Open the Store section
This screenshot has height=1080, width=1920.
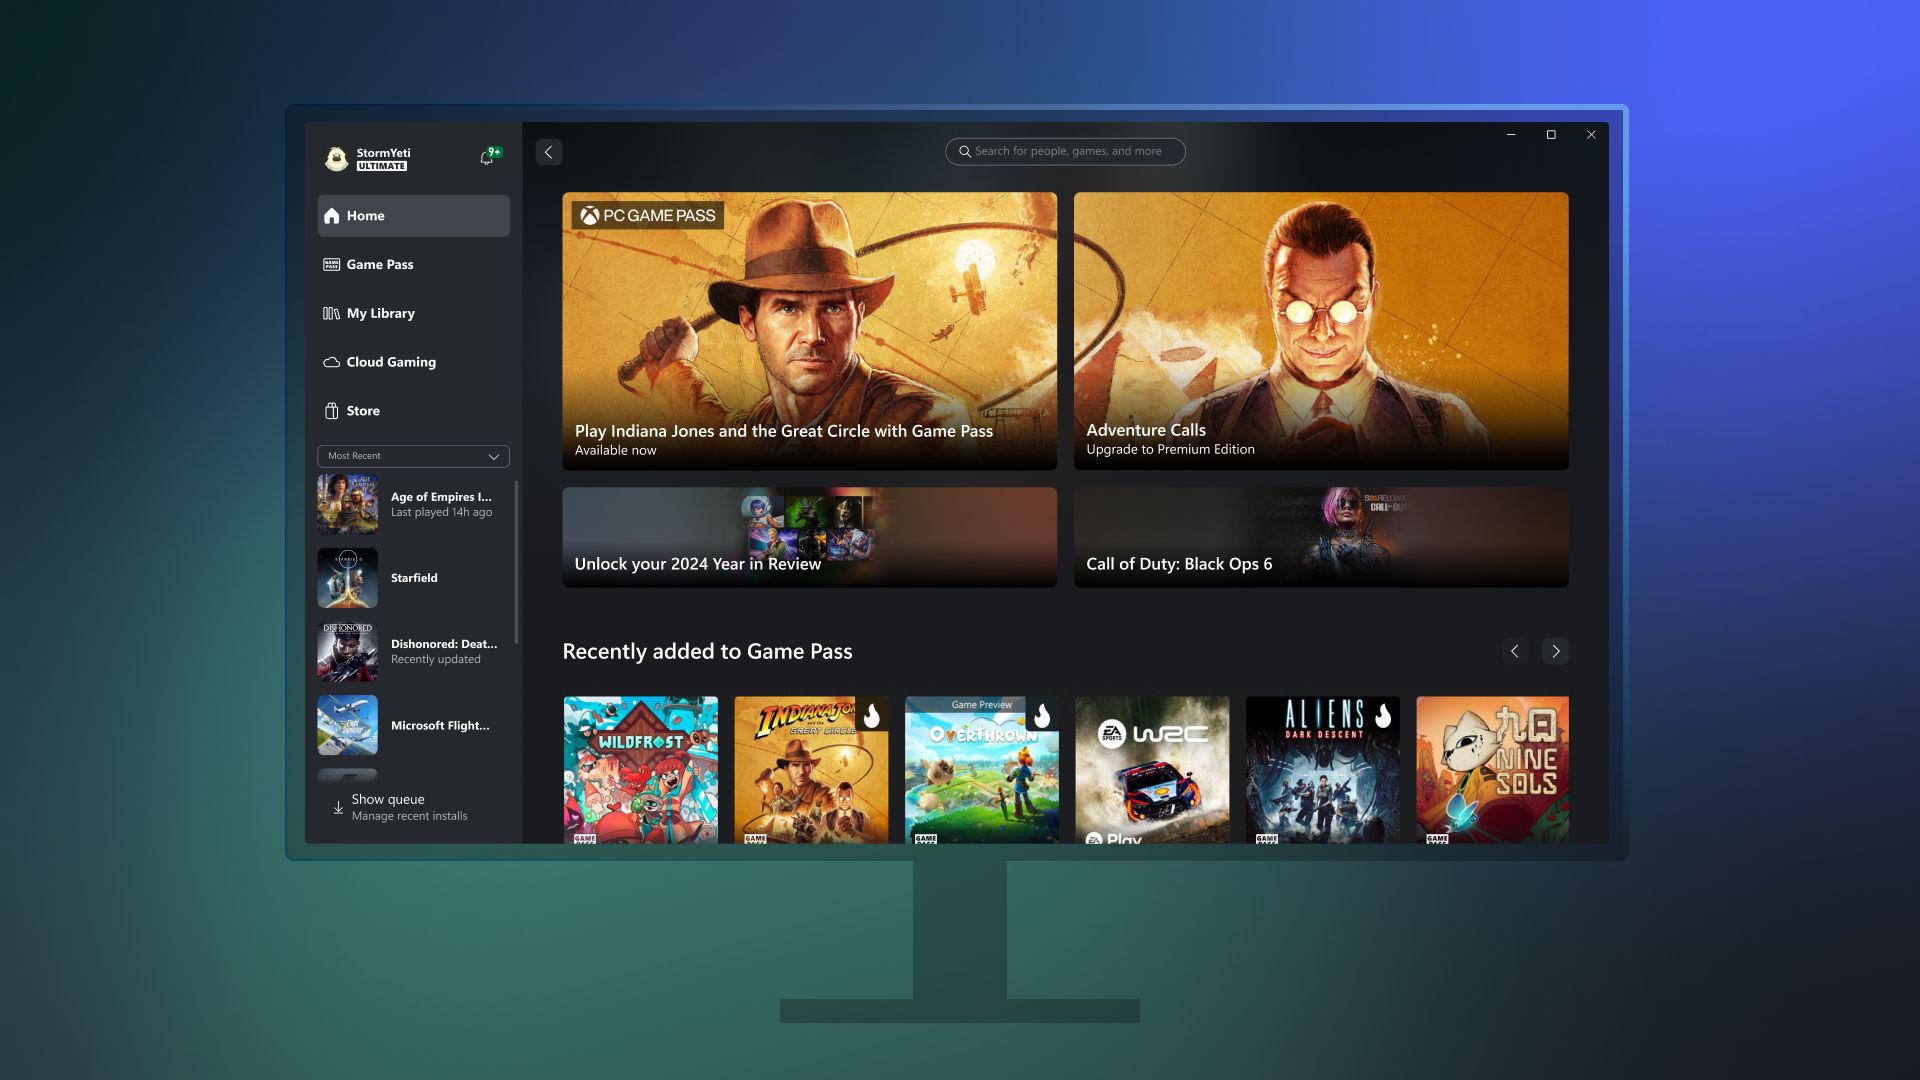coord(363,411)
